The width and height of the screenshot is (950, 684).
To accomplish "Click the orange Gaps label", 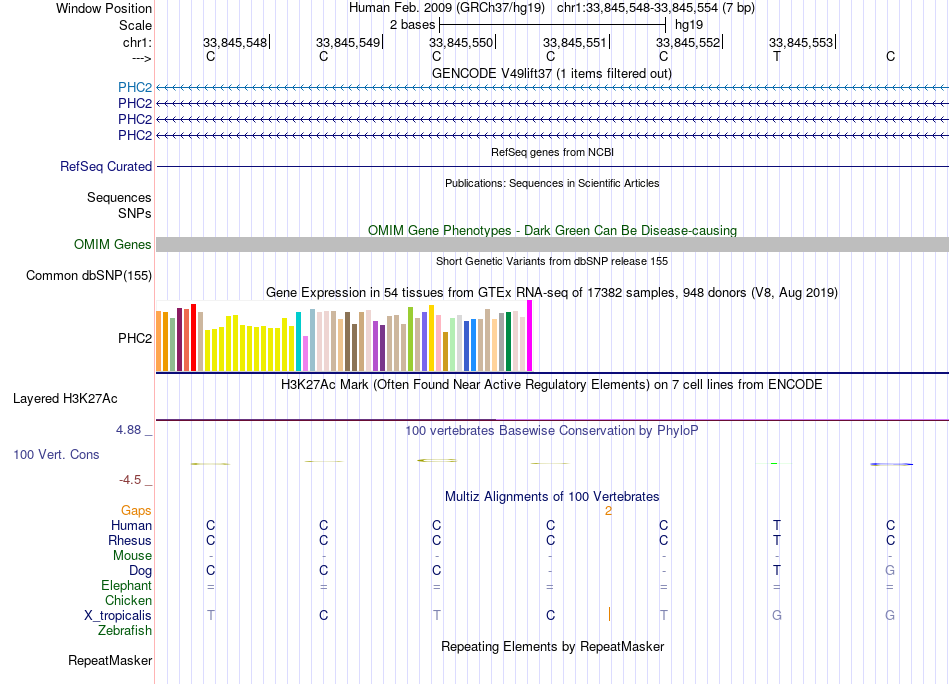I will 136,511.
